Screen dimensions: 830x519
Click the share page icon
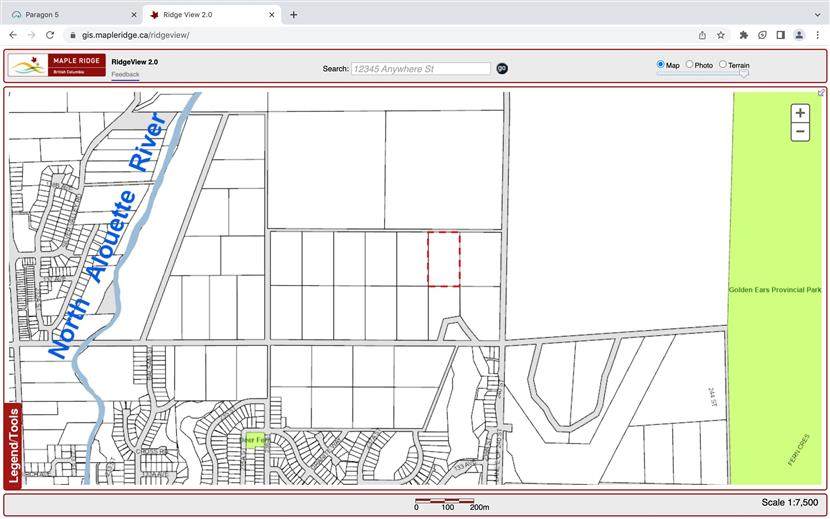pyautogui.click(x=702, y=34)
